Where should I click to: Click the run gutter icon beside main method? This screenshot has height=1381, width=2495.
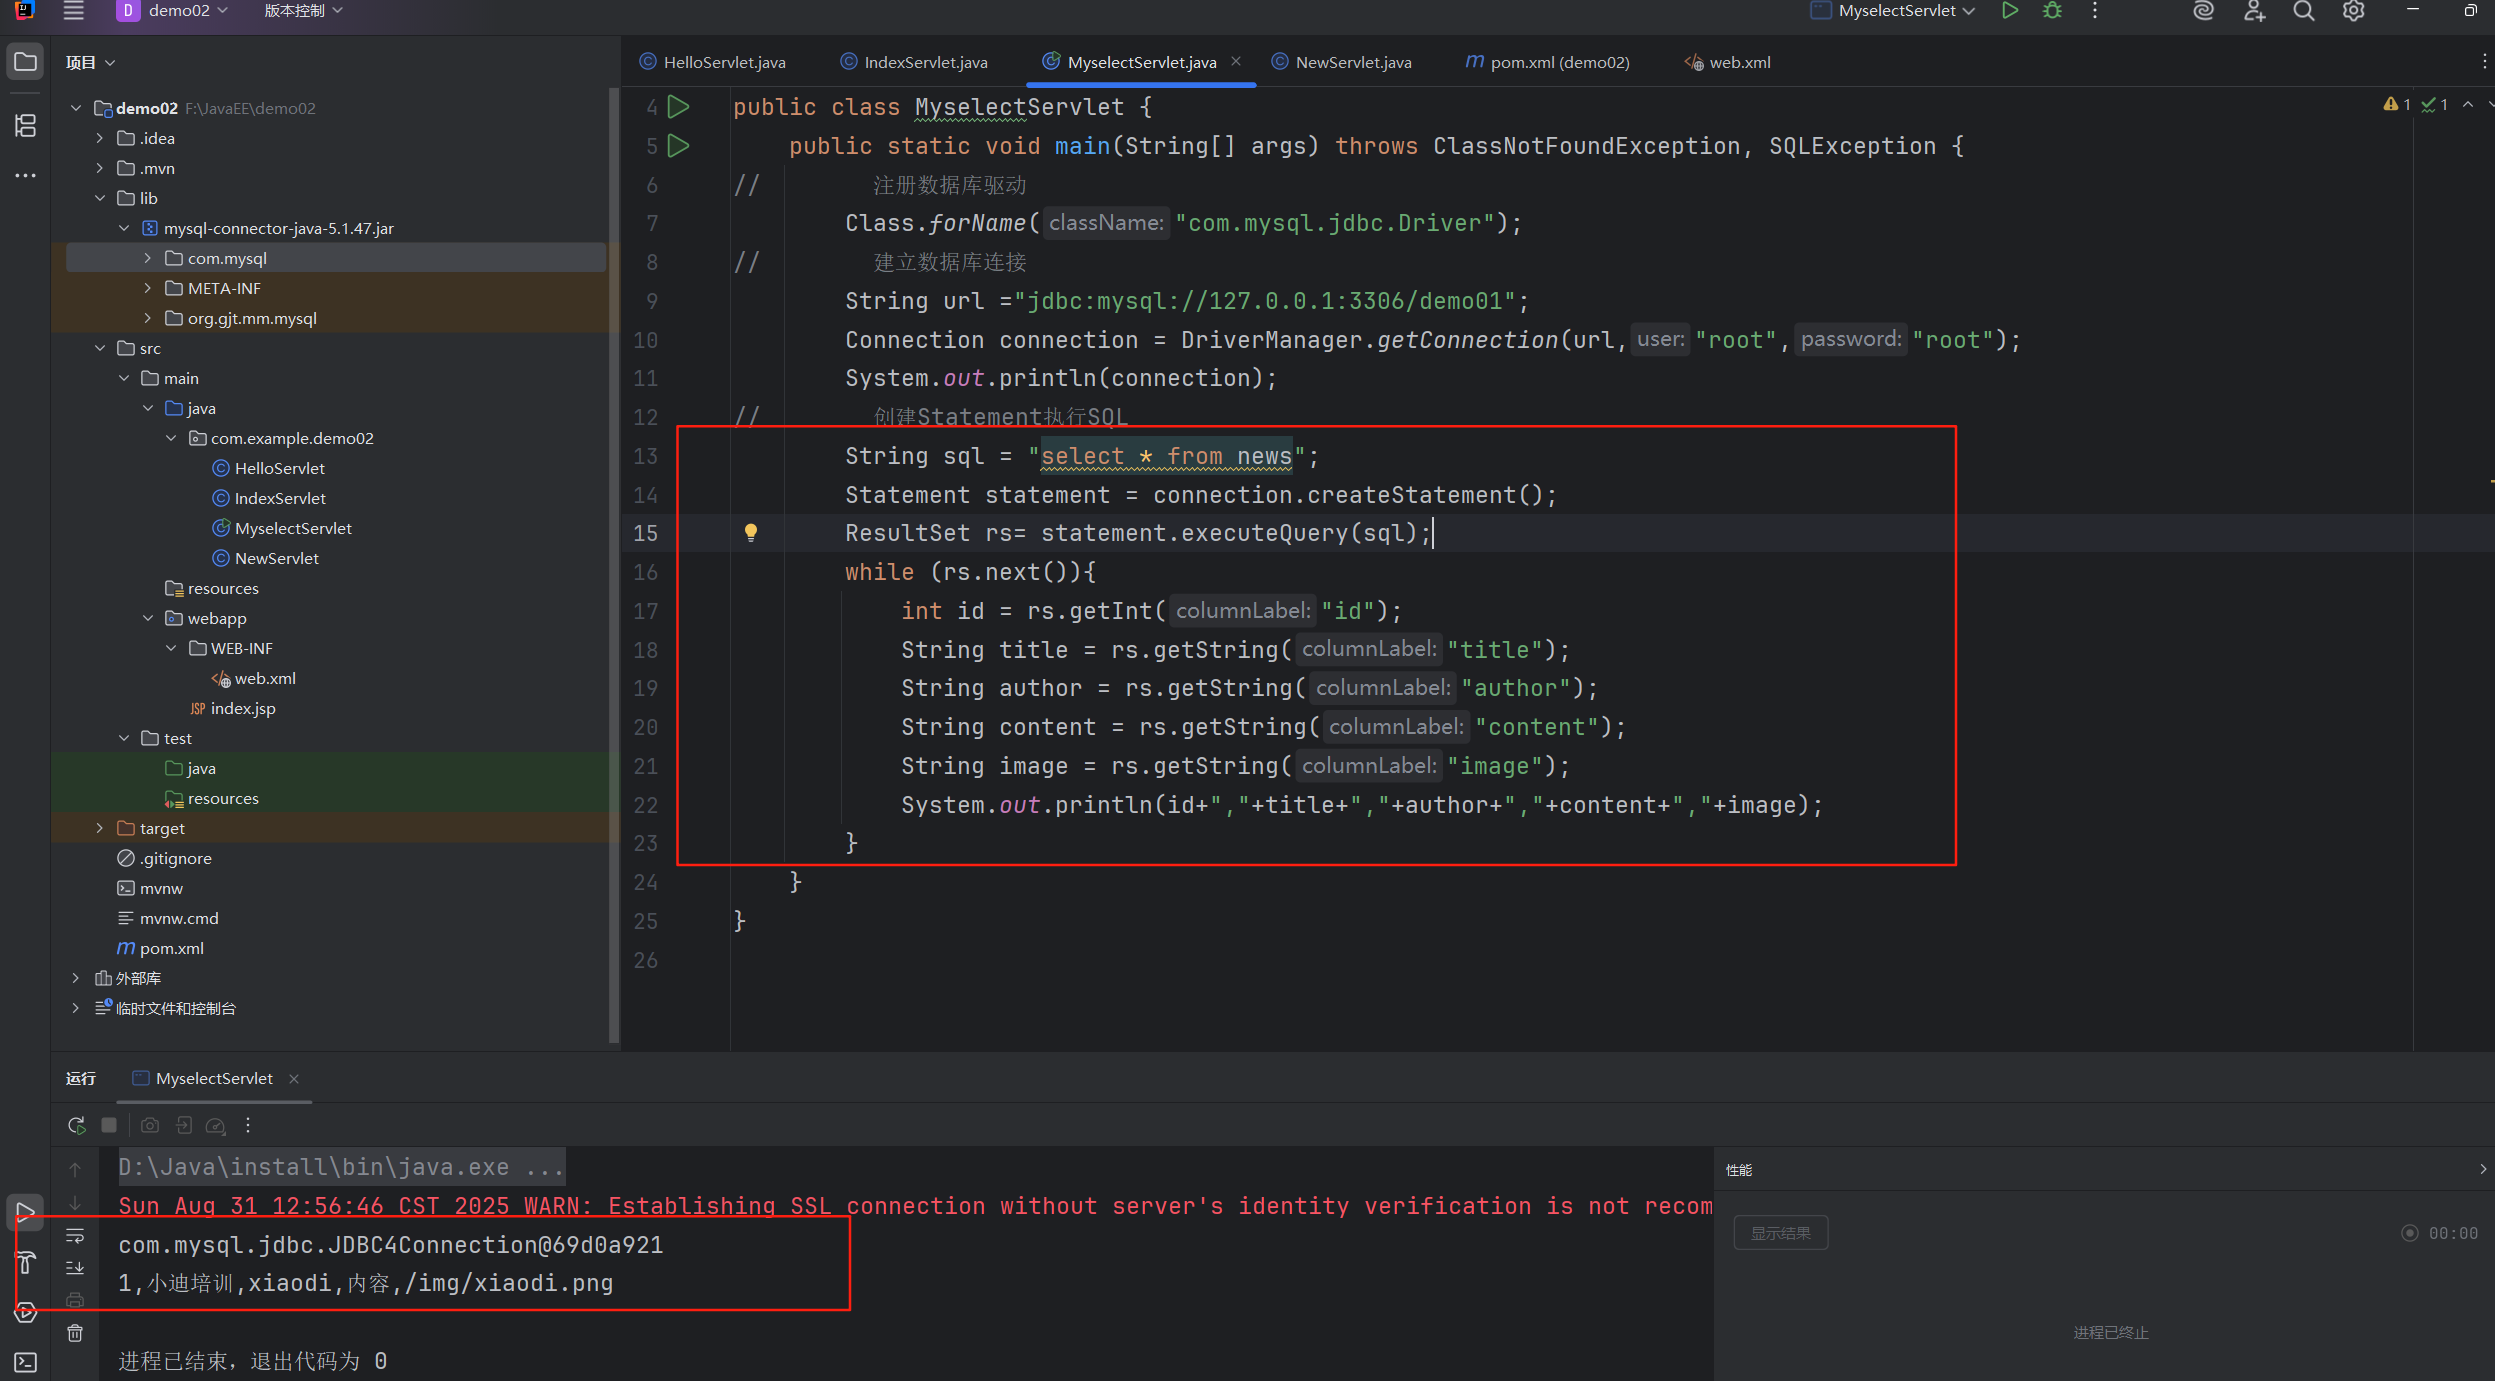click(x=679, y=146)
